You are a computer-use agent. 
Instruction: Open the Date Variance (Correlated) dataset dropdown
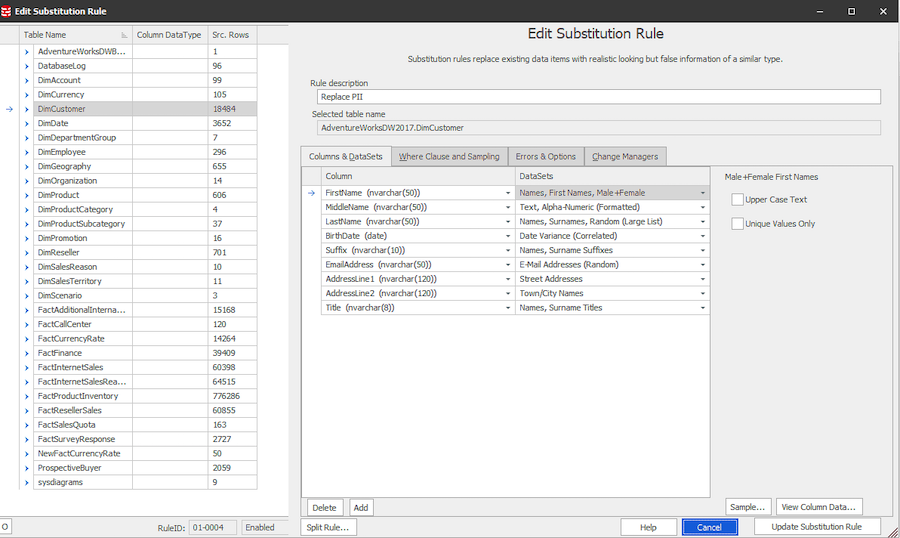pos(703,236)
